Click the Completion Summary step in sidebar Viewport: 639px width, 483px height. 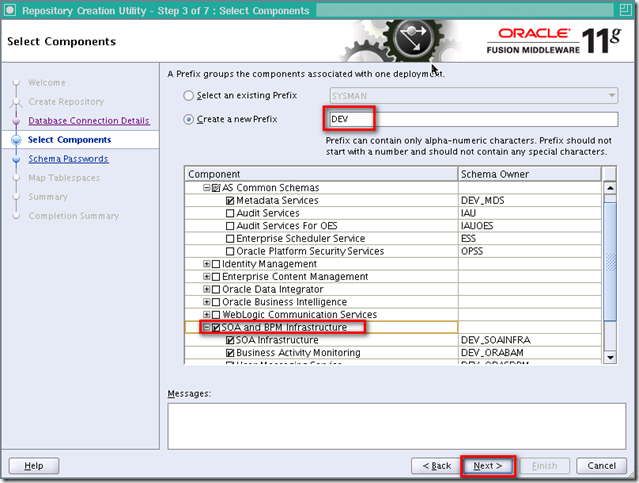[74, 216]
